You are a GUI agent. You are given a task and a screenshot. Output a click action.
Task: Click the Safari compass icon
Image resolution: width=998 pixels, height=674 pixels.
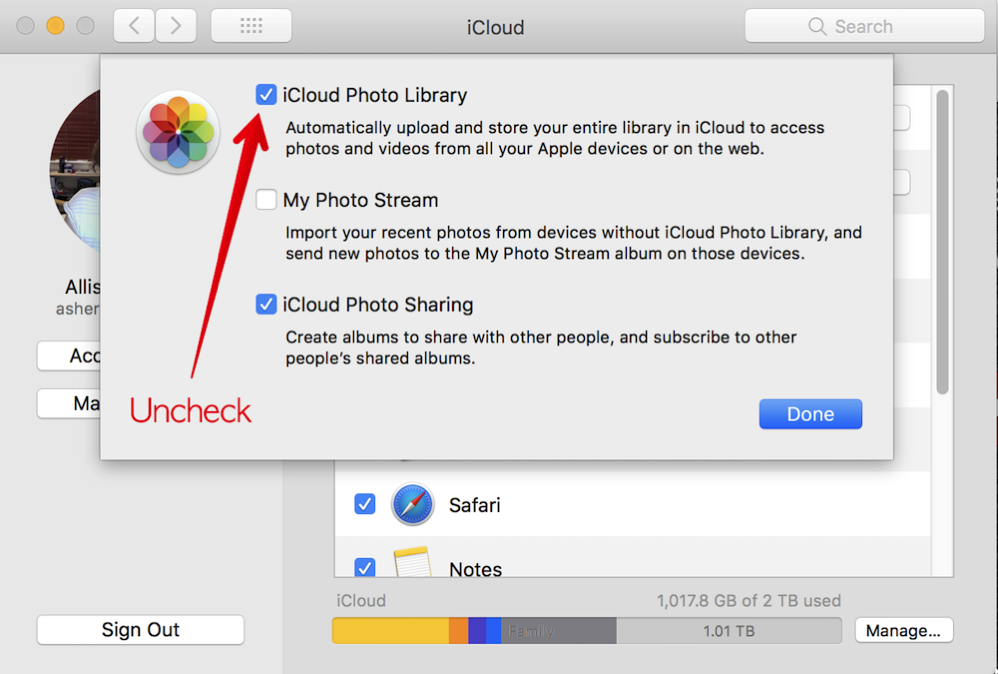tap(412, 505)
